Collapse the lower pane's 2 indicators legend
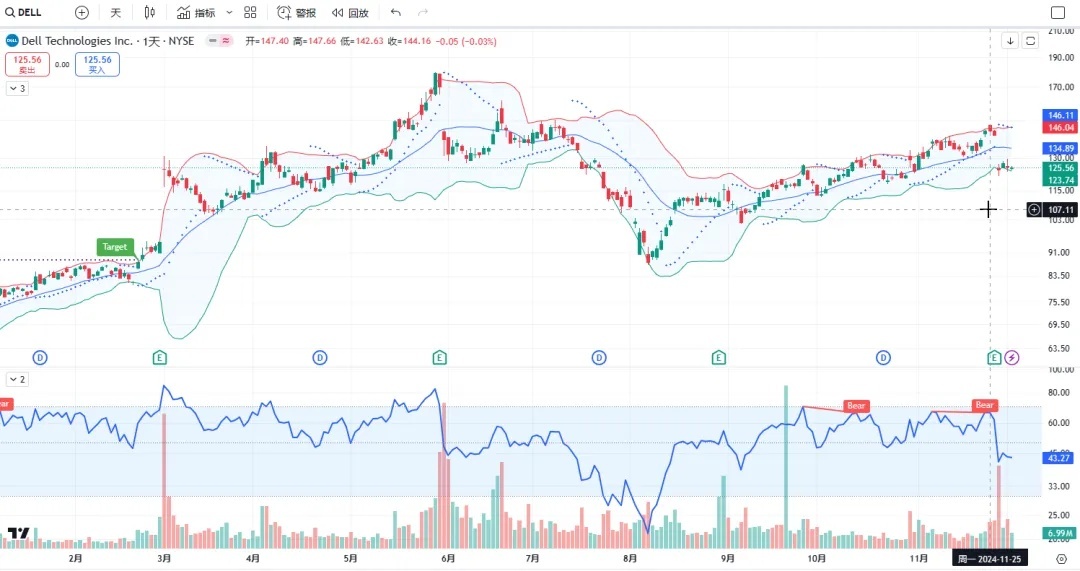The height and width of the screenshot is (571, 1080). point(17,379)
